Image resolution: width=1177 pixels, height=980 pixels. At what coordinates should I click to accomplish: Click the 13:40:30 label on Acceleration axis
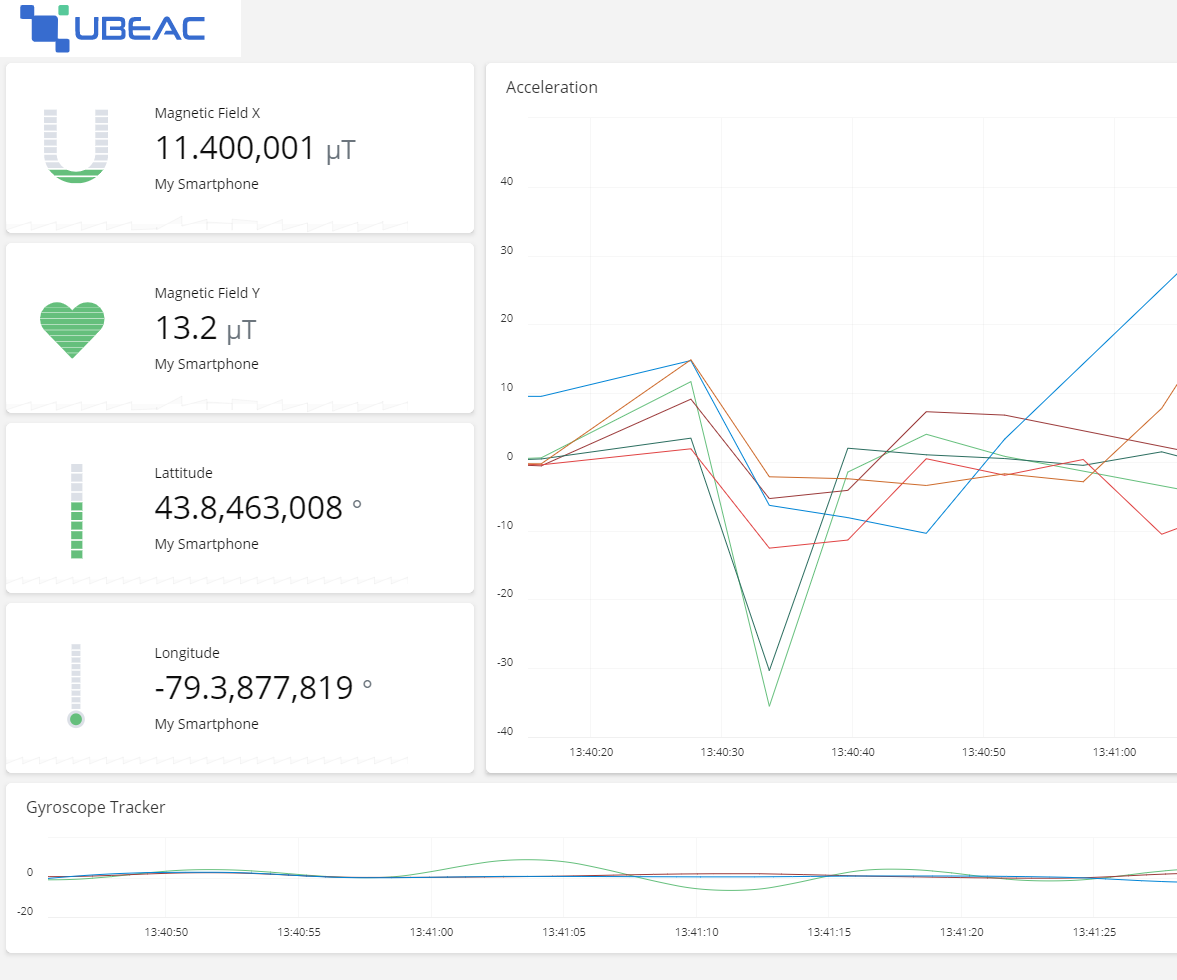coord(722,752)
